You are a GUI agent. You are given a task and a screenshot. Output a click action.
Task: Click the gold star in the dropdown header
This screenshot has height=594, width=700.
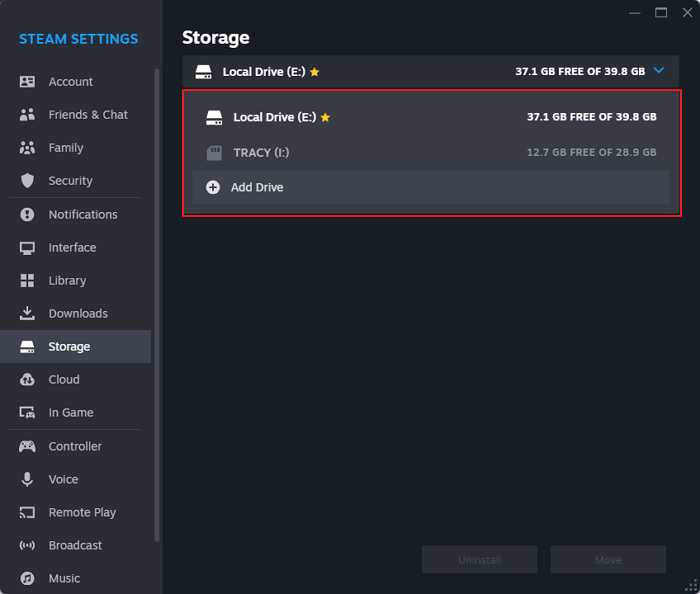click(x=315, y=72)
